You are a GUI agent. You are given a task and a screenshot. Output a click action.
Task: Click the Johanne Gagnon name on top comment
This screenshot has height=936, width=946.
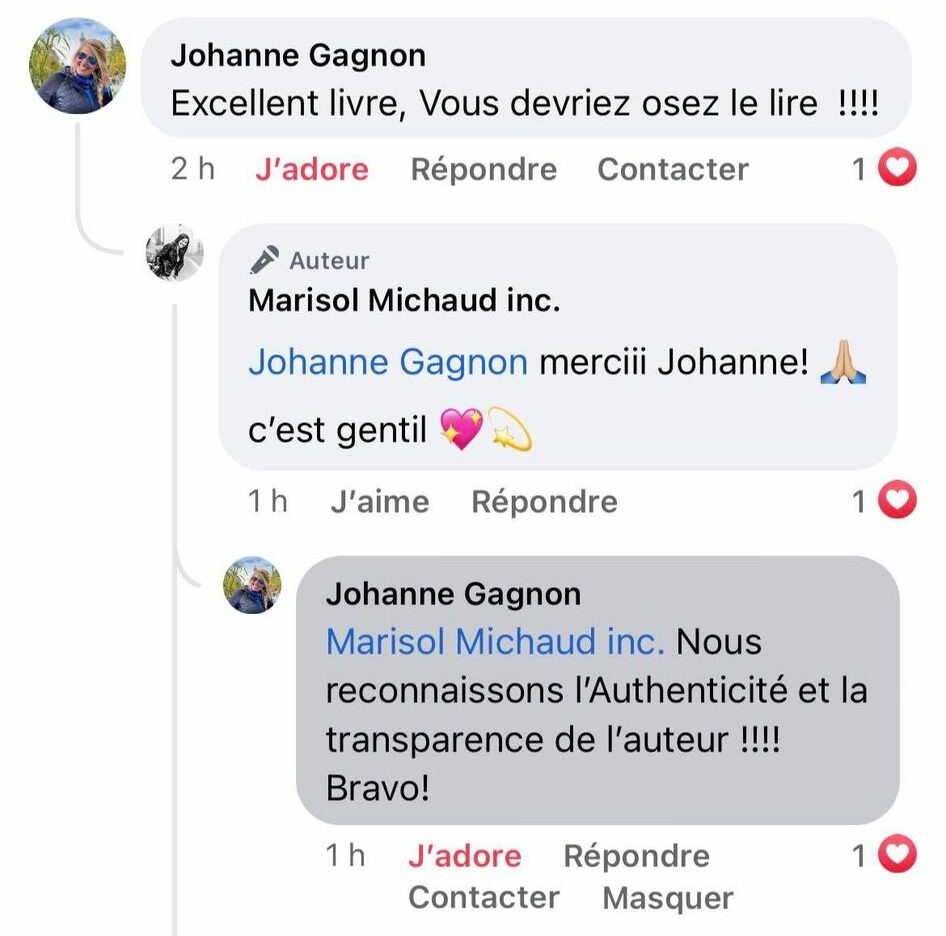click(x=298, y=55)
